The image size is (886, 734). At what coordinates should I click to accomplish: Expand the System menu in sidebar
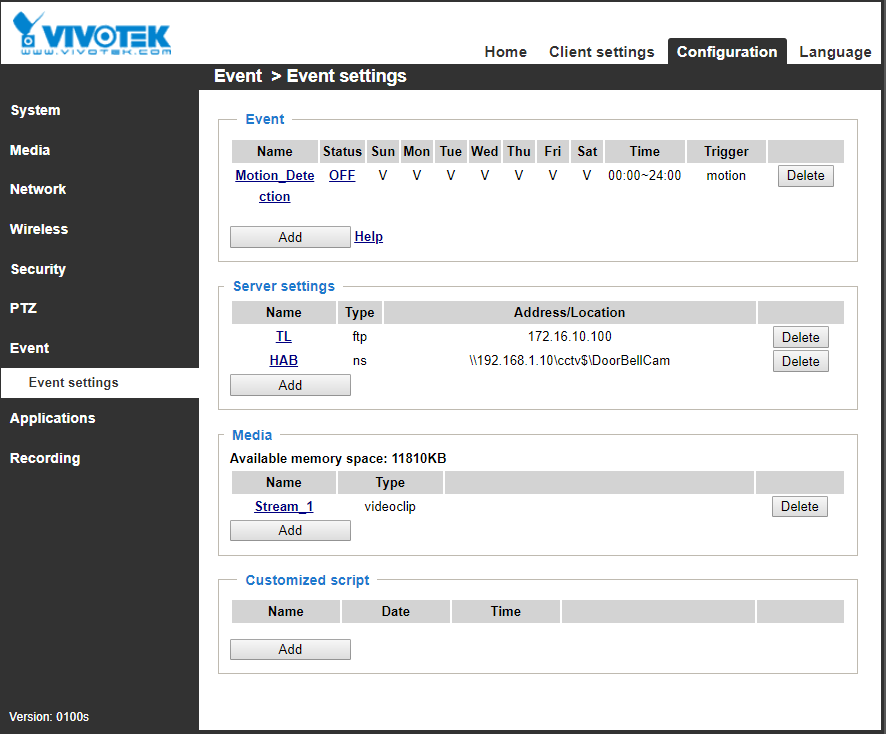pos(35,110)
